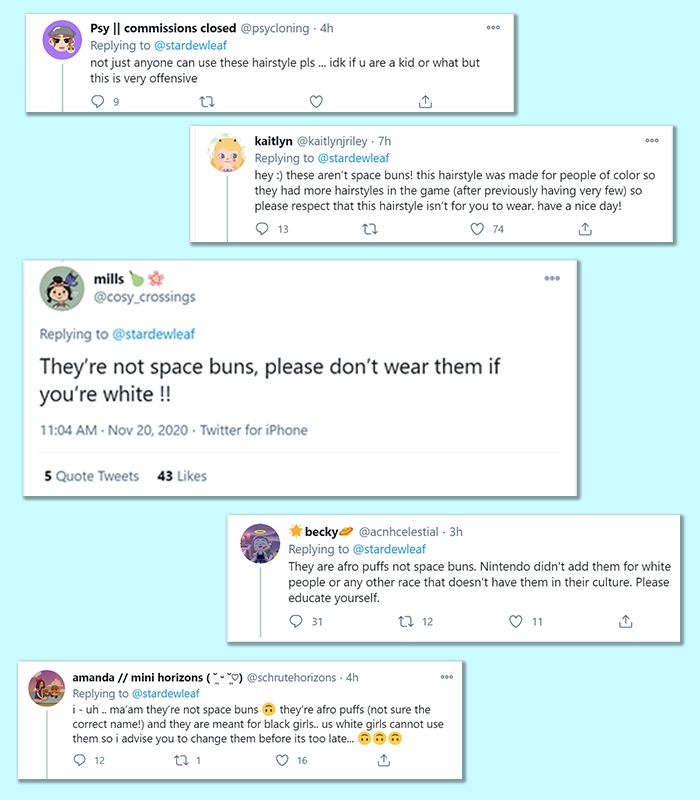Open more options on kaitlyn's tweet
This screenshot has height=800, width=700.
click(652, 141)
